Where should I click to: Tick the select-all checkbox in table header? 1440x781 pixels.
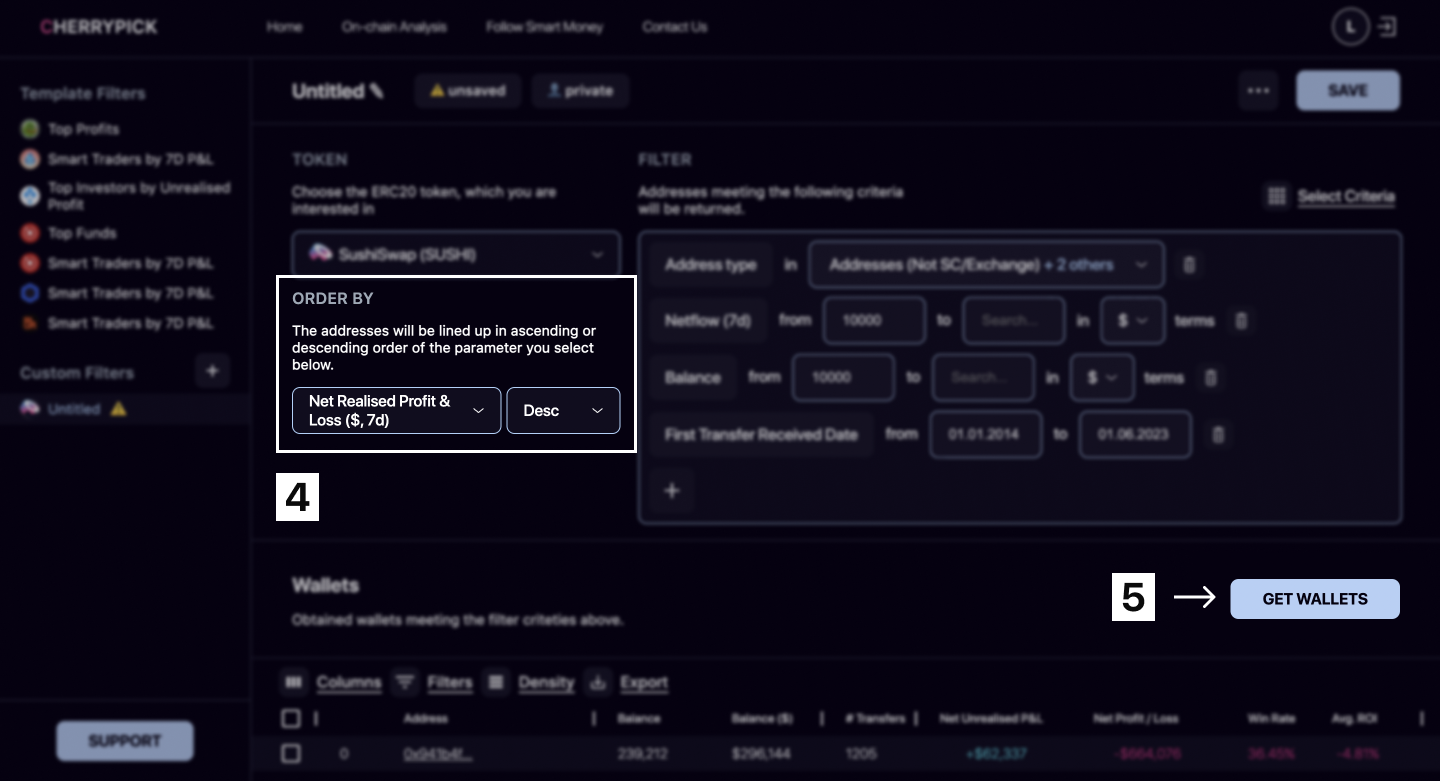(291, 718)
